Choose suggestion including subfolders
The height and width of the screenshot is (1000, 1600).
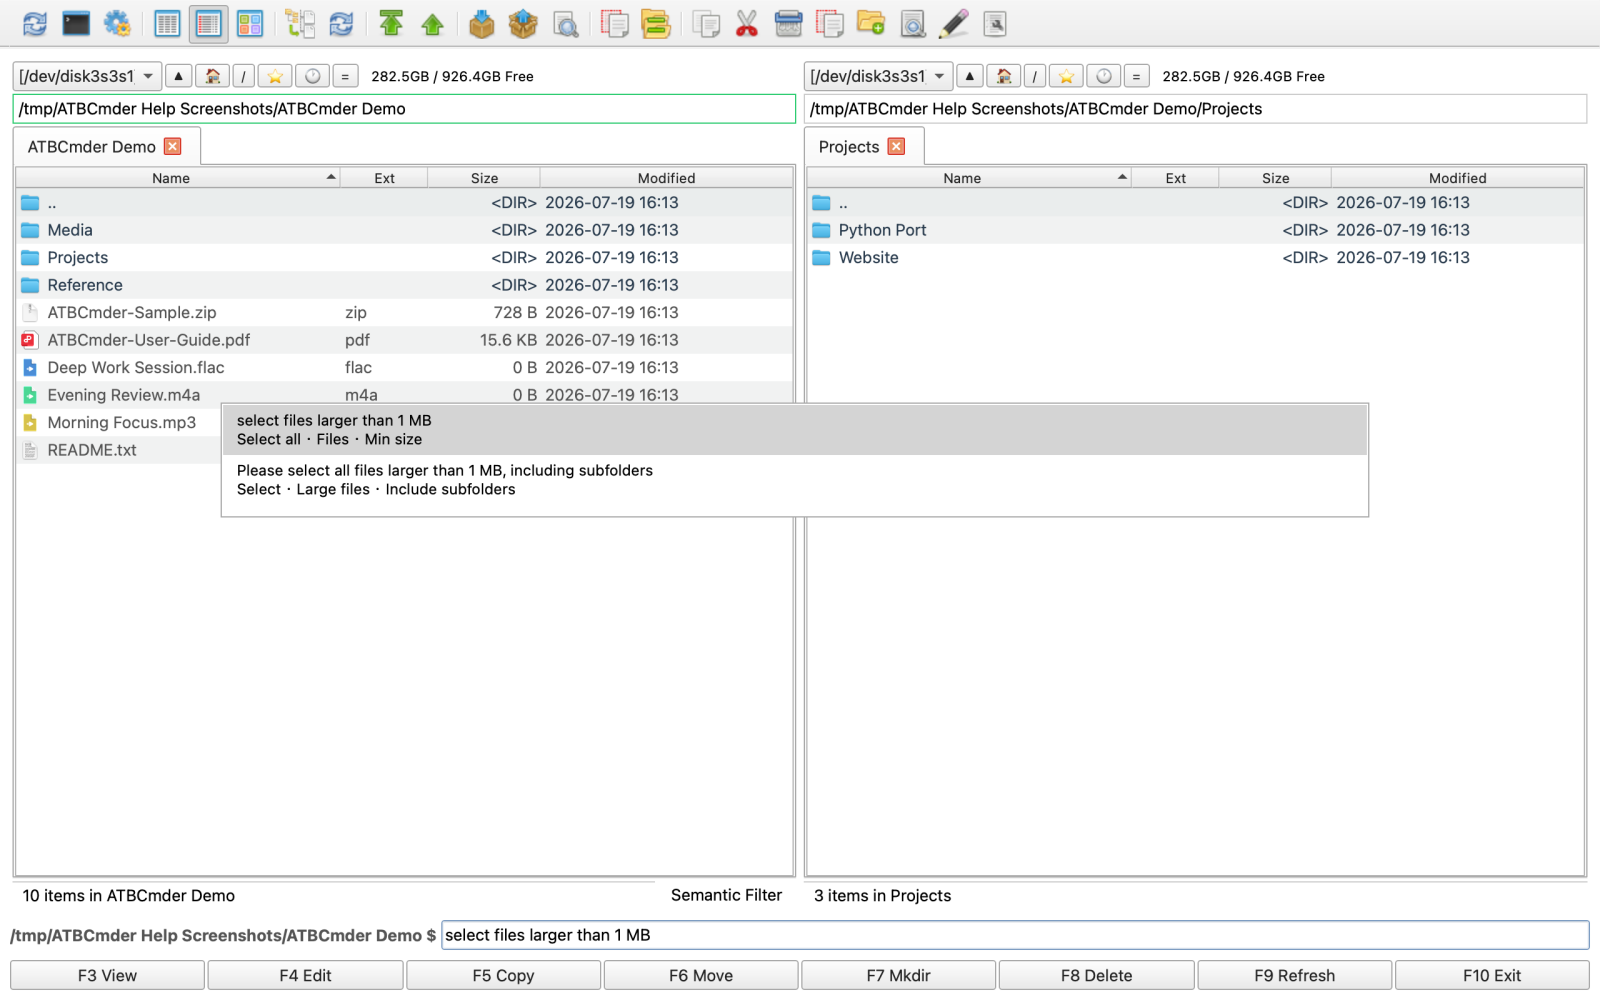point(794,480)
